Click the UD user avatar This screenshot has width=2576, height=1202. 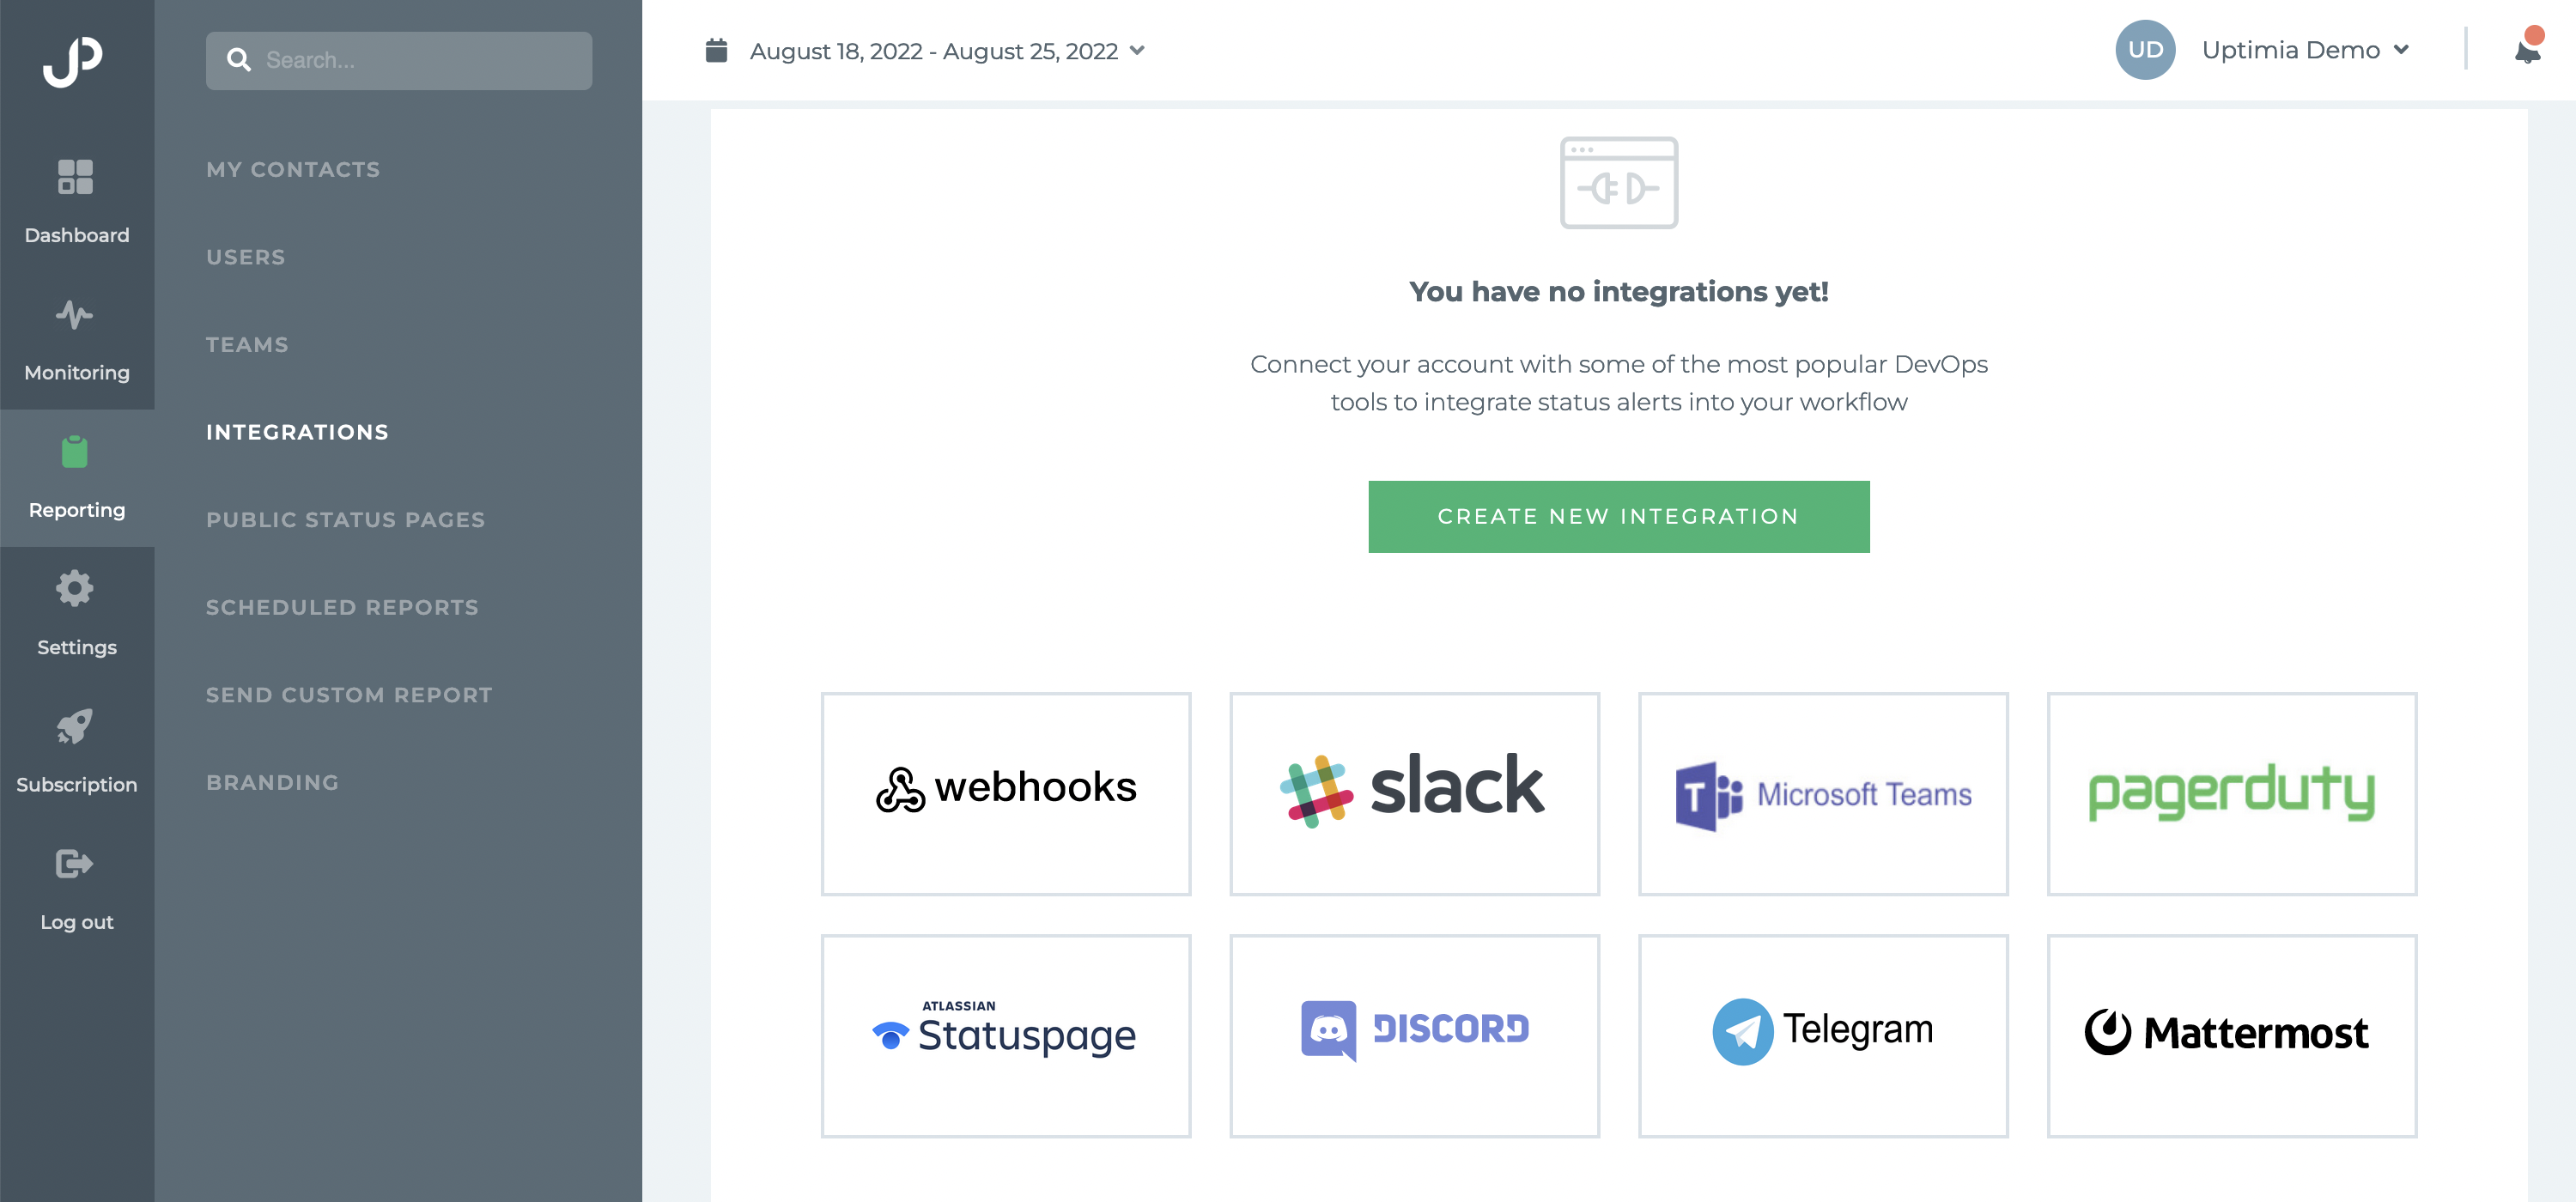pos(2145,50)
